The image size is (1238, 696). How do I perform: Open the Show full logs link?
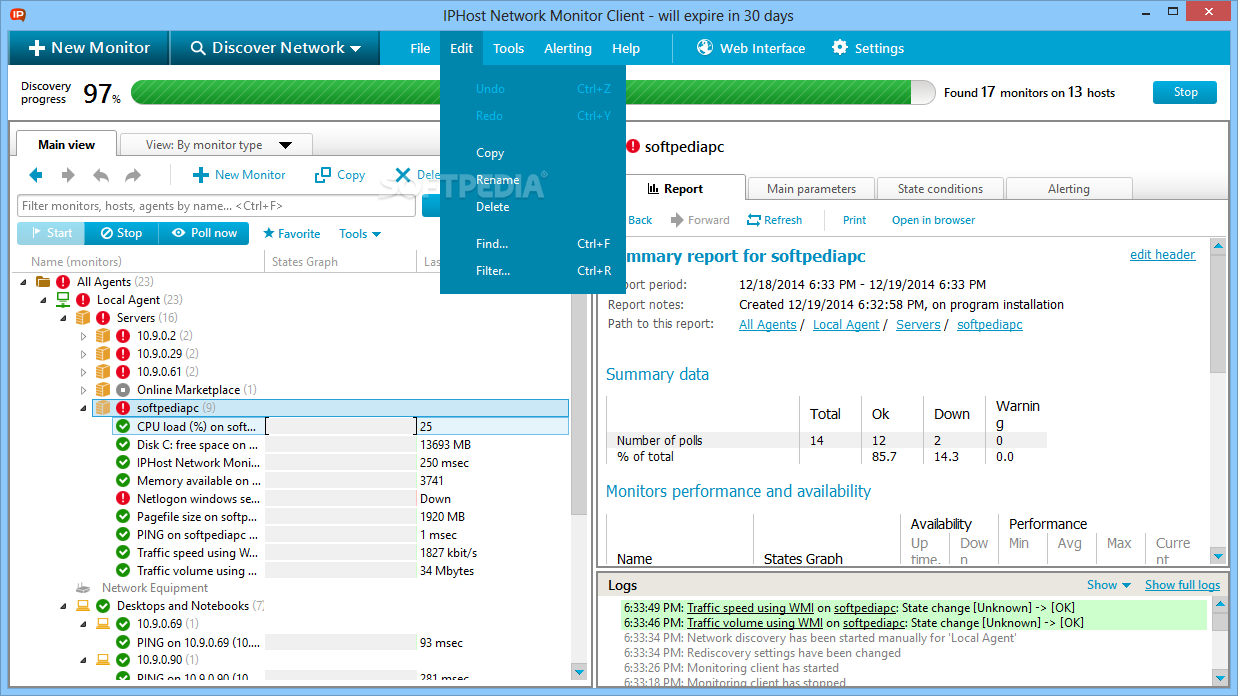1182,585
